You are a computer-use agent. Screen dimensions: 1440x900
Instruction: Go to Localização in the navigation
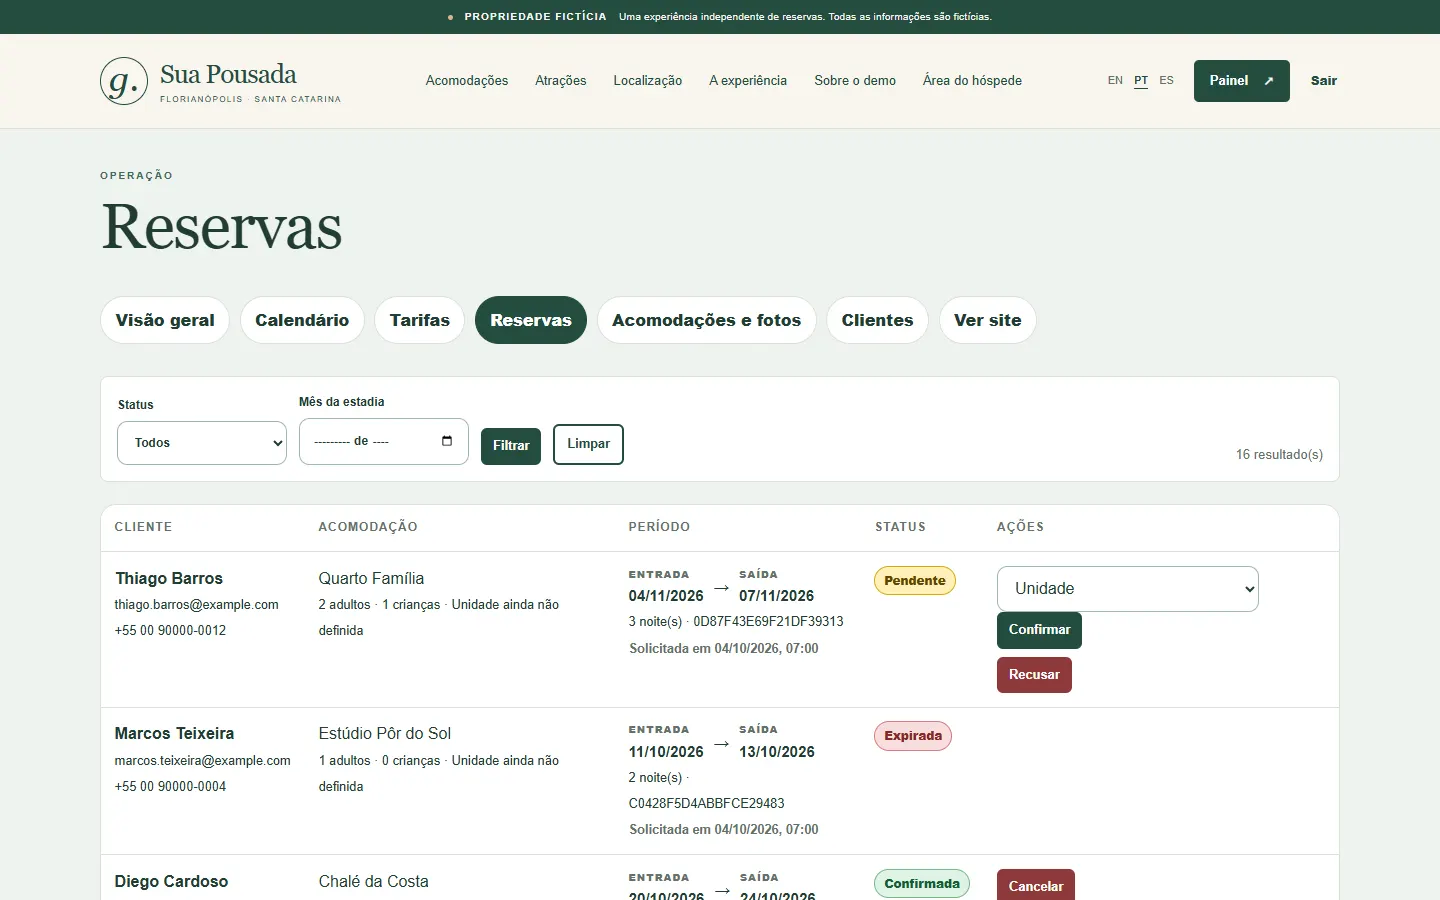648,81
